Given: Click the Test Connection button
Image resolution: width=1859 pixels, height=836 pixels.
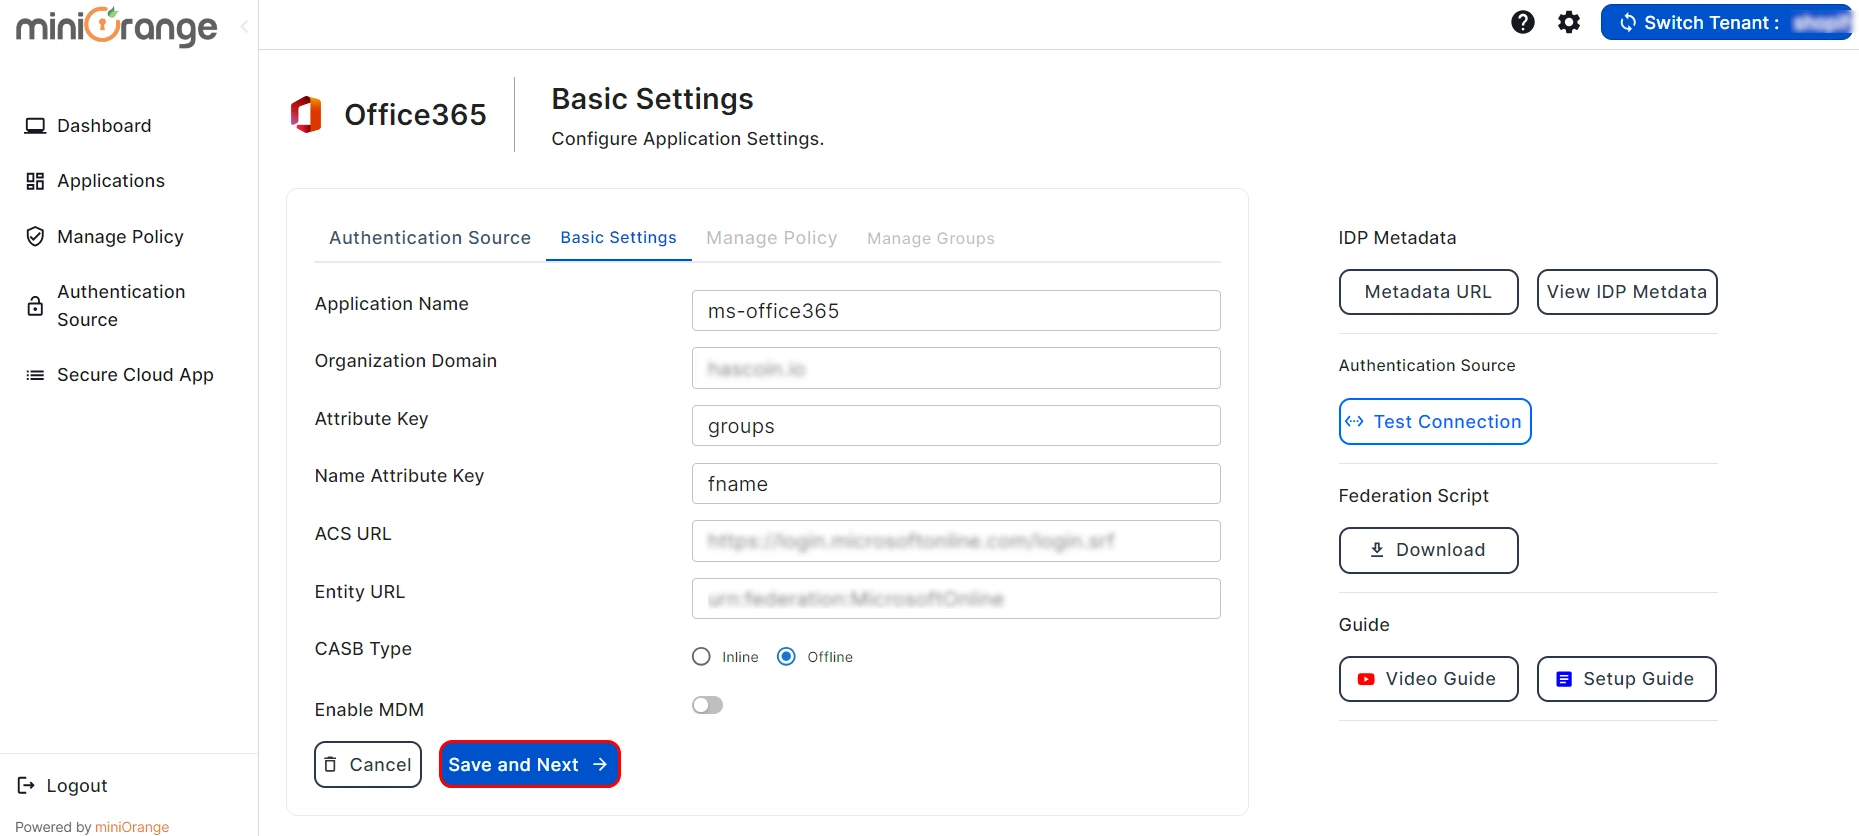Looking at the screenshot, I should (1435, 422).
